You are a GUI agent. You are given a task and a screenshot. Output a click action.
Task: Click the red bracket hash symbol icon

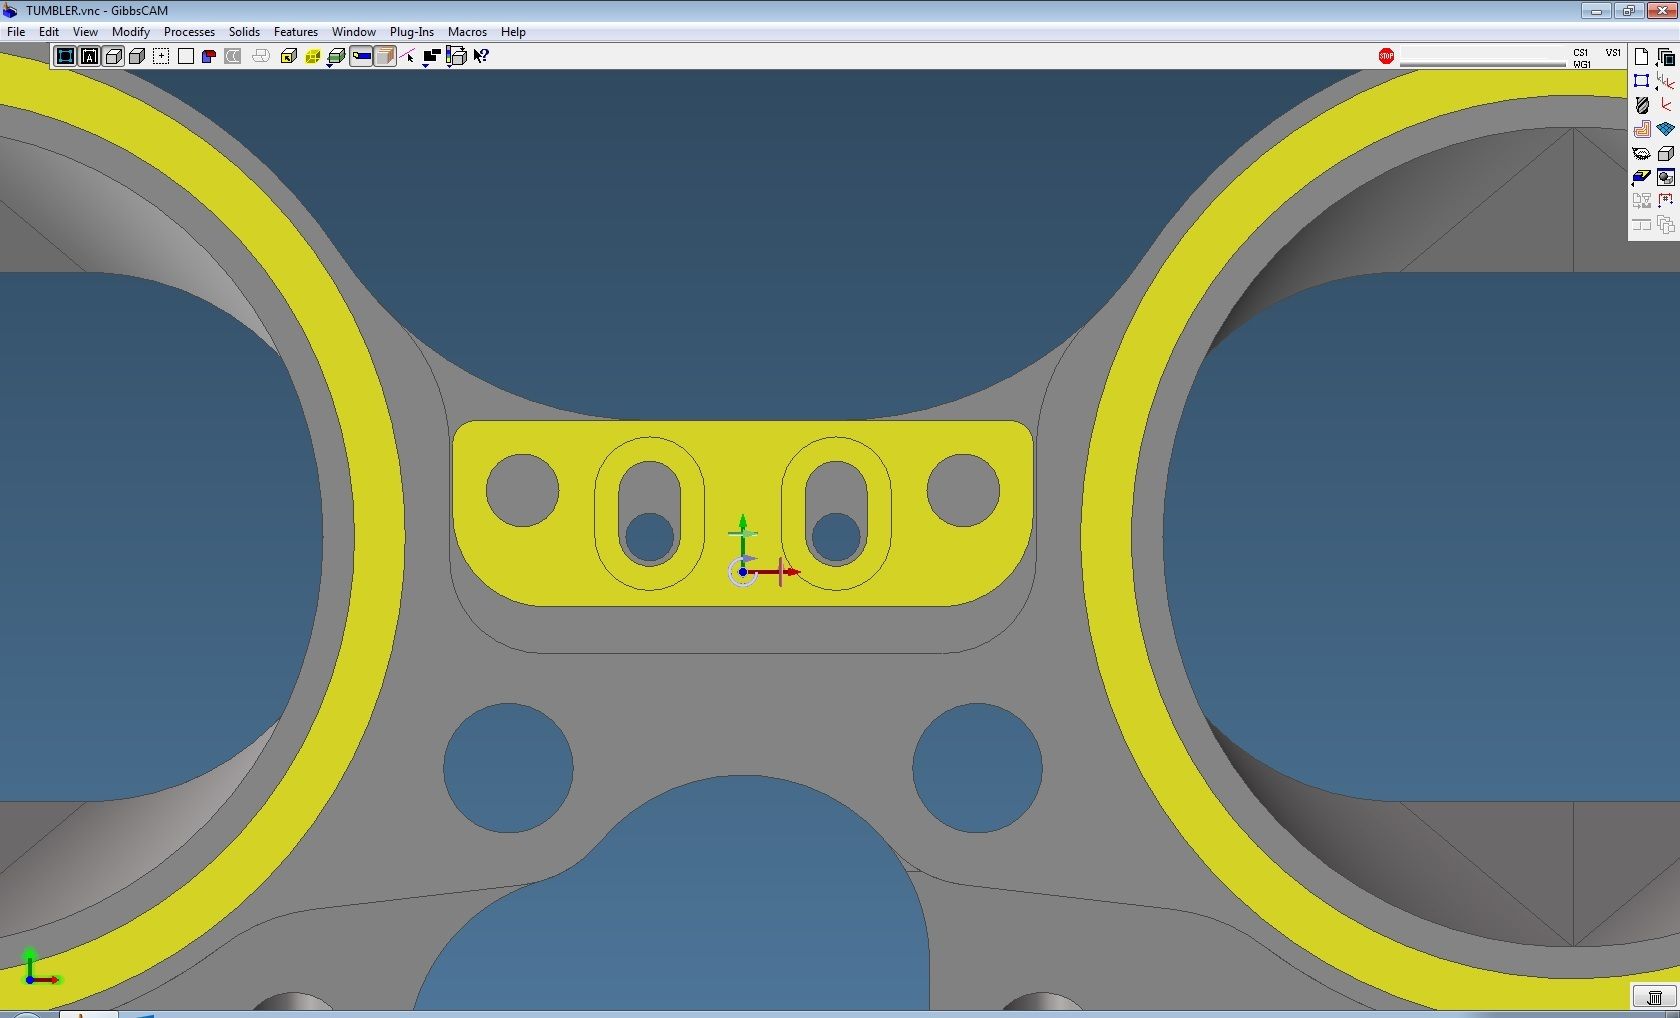click(1665, 201)
